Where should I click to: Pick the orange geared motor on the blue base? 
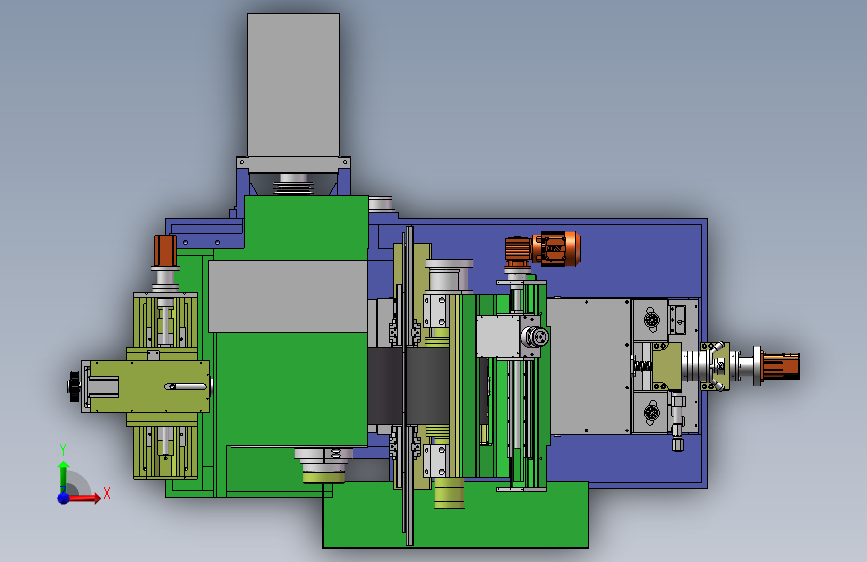tap(542, 249)
